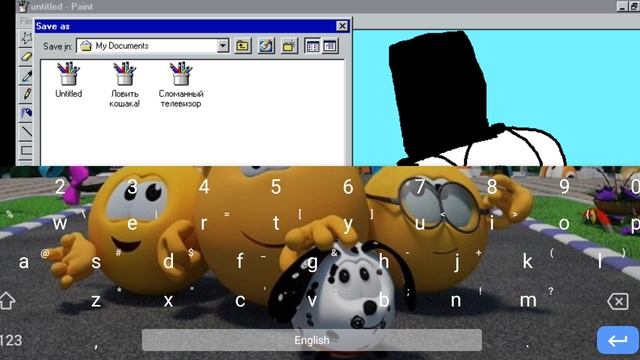Expand the Save in dropdown arrow
640x360 pixels.
(x=223, y=46)
